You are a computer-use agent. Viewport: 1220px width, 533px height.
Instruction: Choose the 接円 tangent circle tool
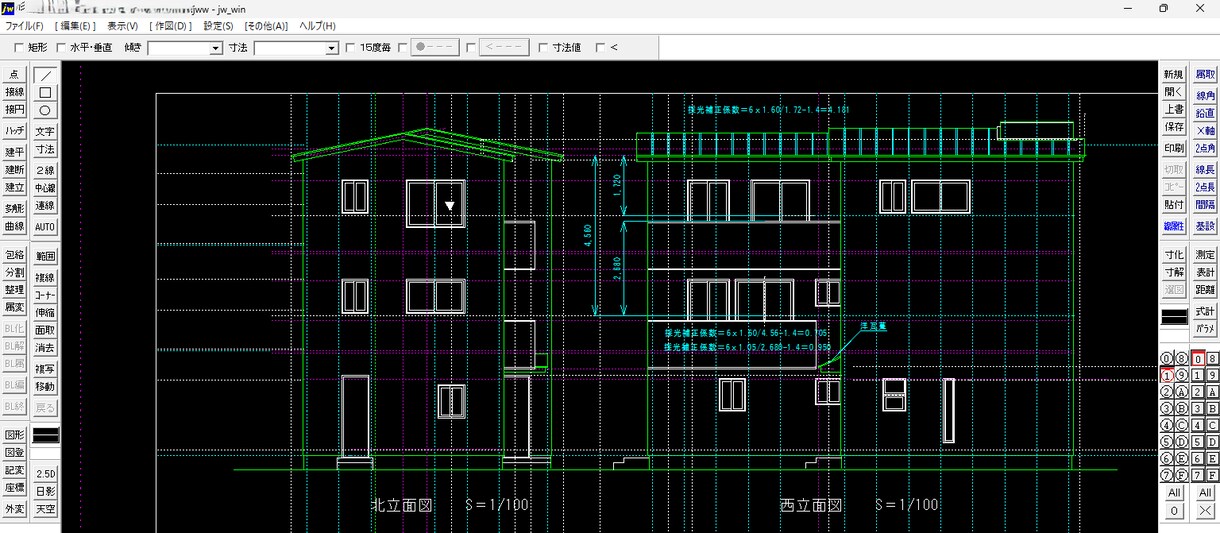(14, 110)
